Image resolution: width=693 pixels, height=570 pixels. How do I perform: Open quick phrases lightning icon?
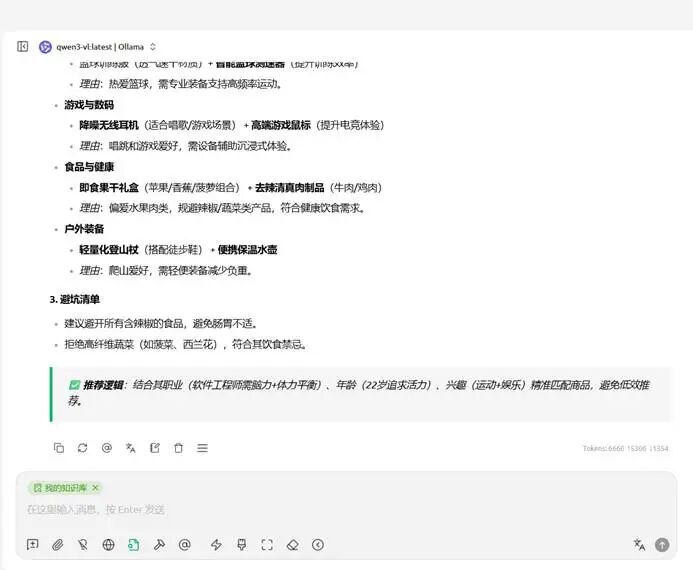tap(216, 545)
